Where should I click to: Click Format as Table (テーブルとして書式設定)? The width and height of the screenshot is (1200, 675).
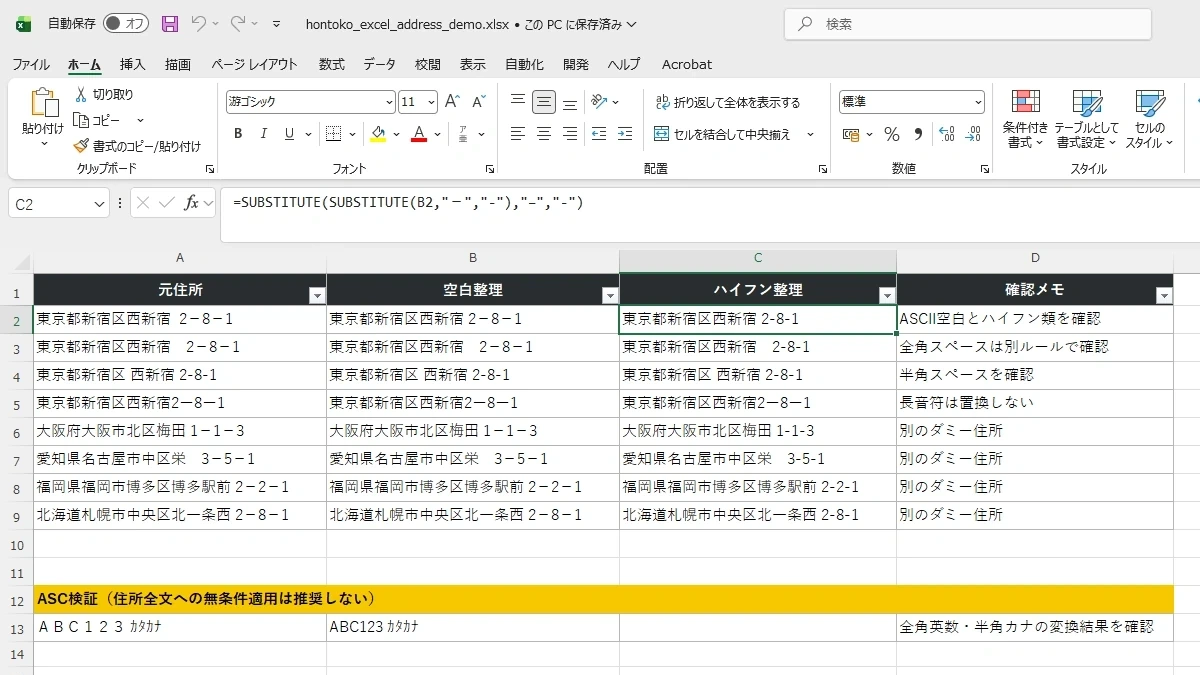(1086, 119)
